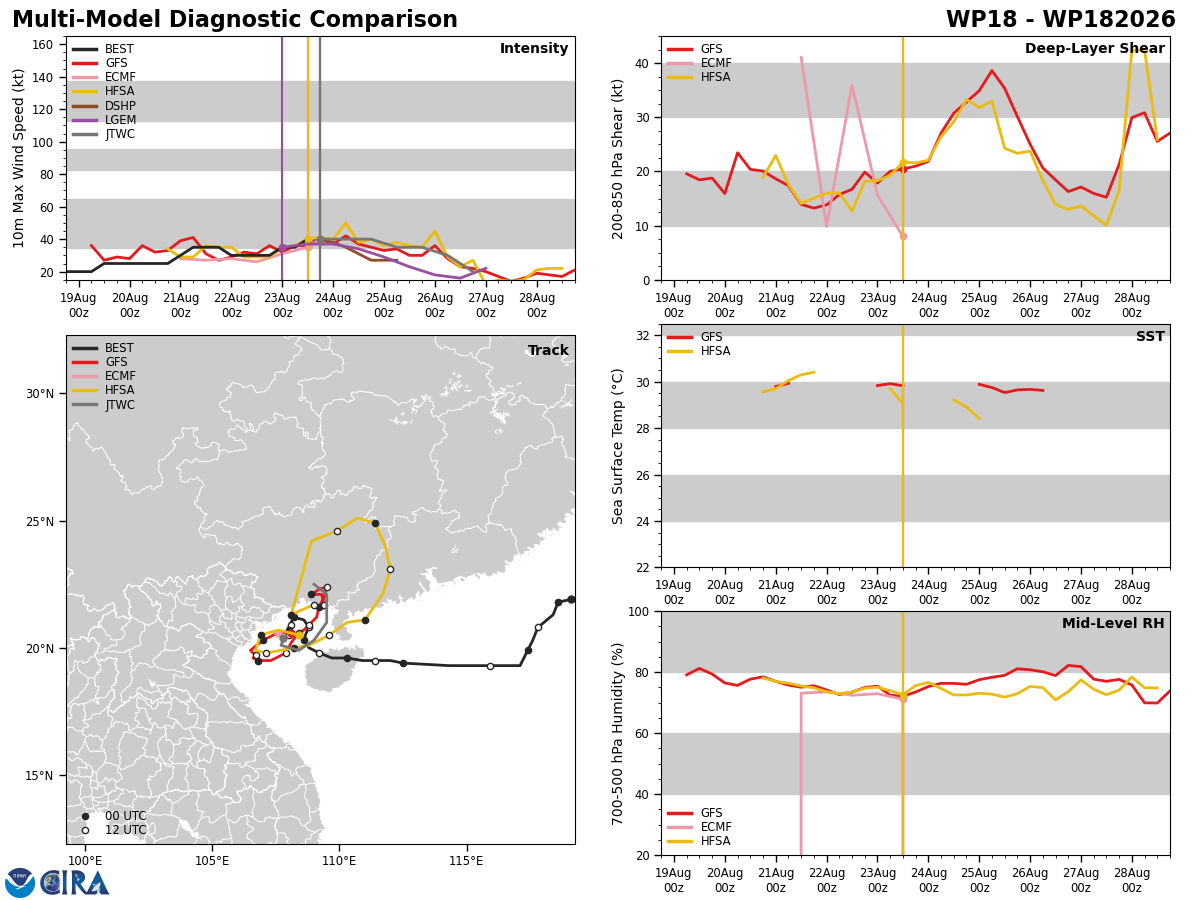Click the ECMF entry in Mid-Level RH legend
The height and width of the screenshot is (900, 1200).
[x=699, y=827]
